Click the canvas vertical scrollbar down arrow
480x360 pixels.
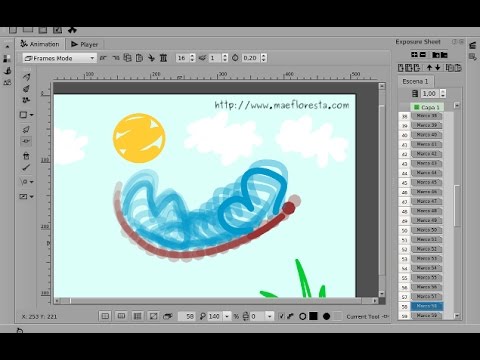click(382, 293)
